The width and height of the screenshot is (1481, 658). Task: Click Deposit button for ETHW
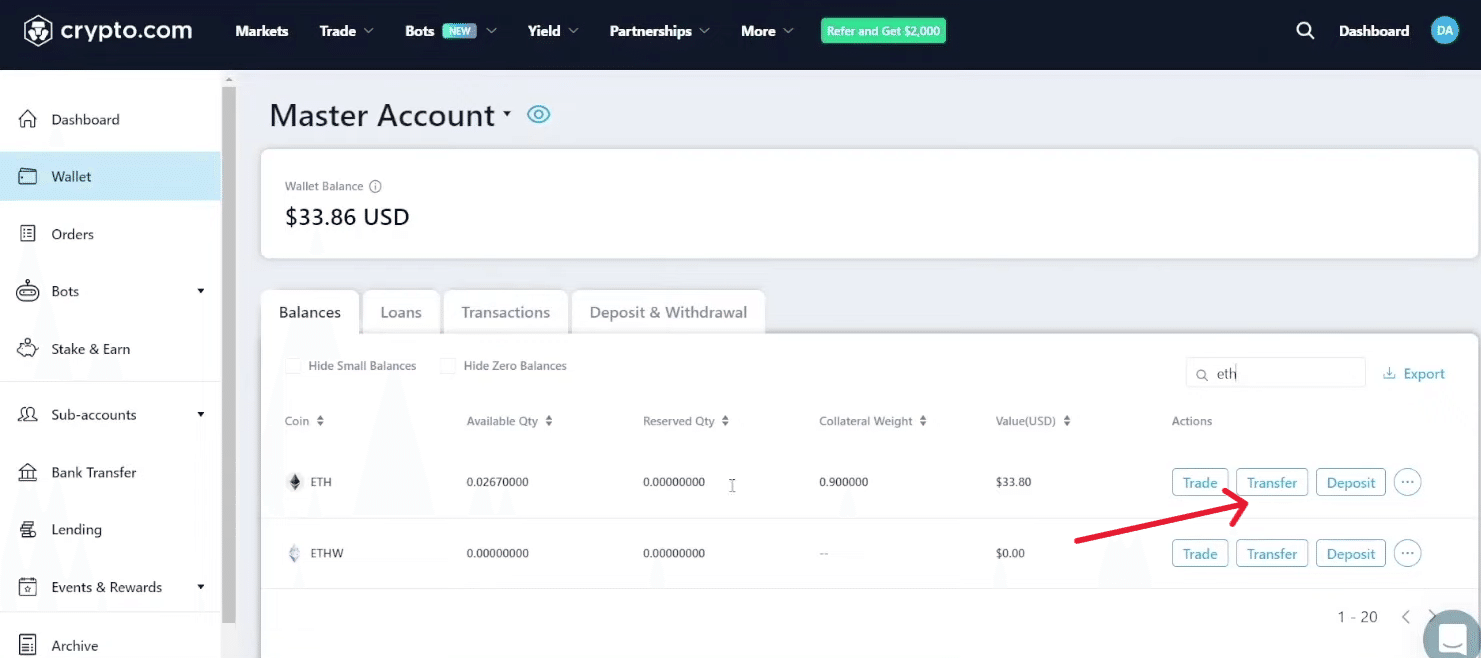pos(1351,553)
